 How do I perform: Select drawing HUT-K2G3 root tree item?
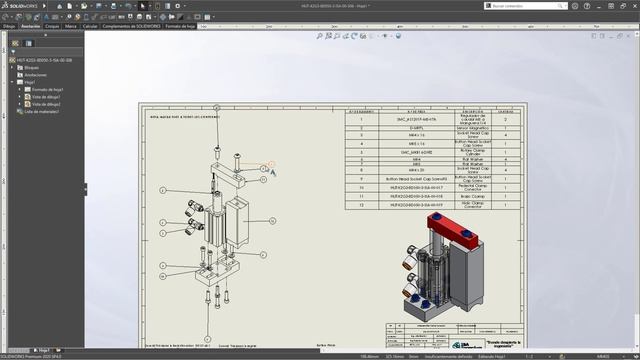tap(41, 60)
